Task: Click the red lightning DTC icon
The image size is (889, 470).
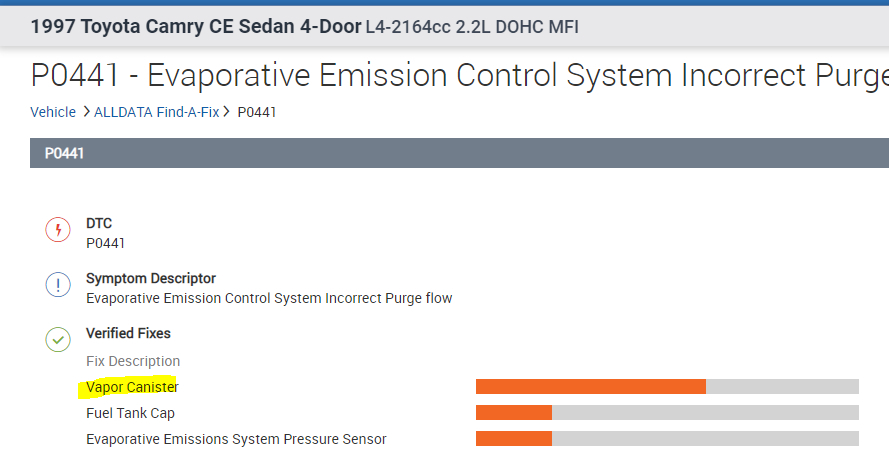Action: click(x=58, y=230)
